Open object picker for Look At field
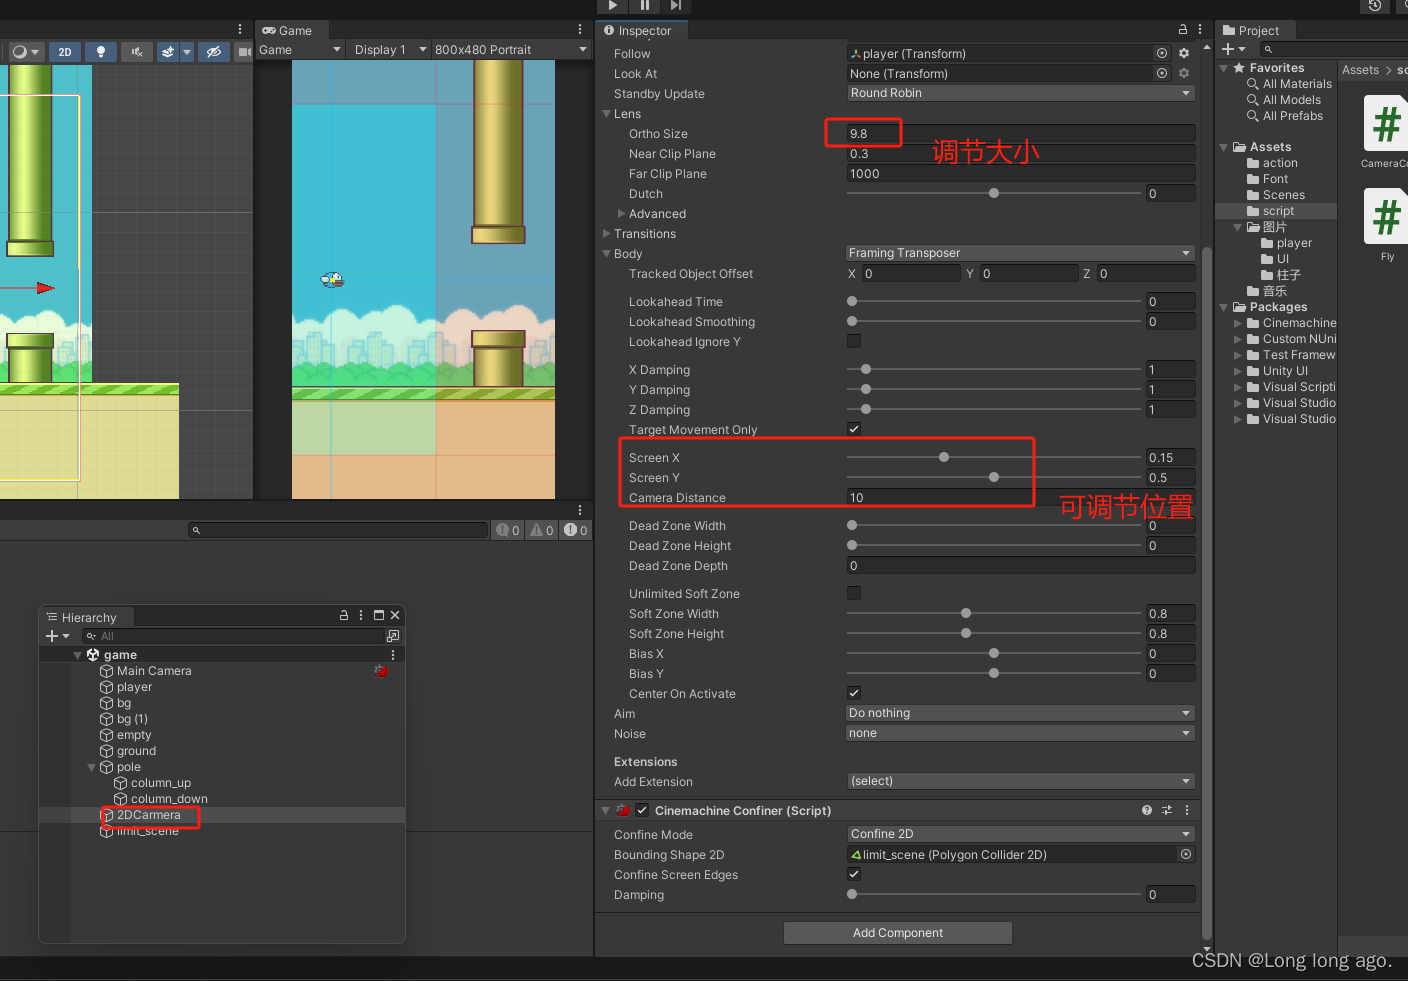 click(1162, 74)
